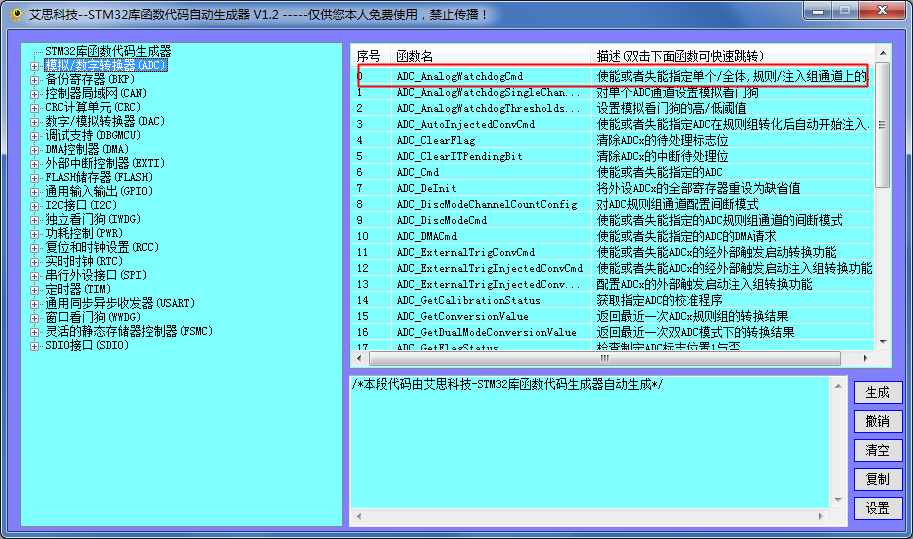Select the ADC_ExternalTrigInjectedConvCmd row
This screenshot has width=913, height=539.
613,268
